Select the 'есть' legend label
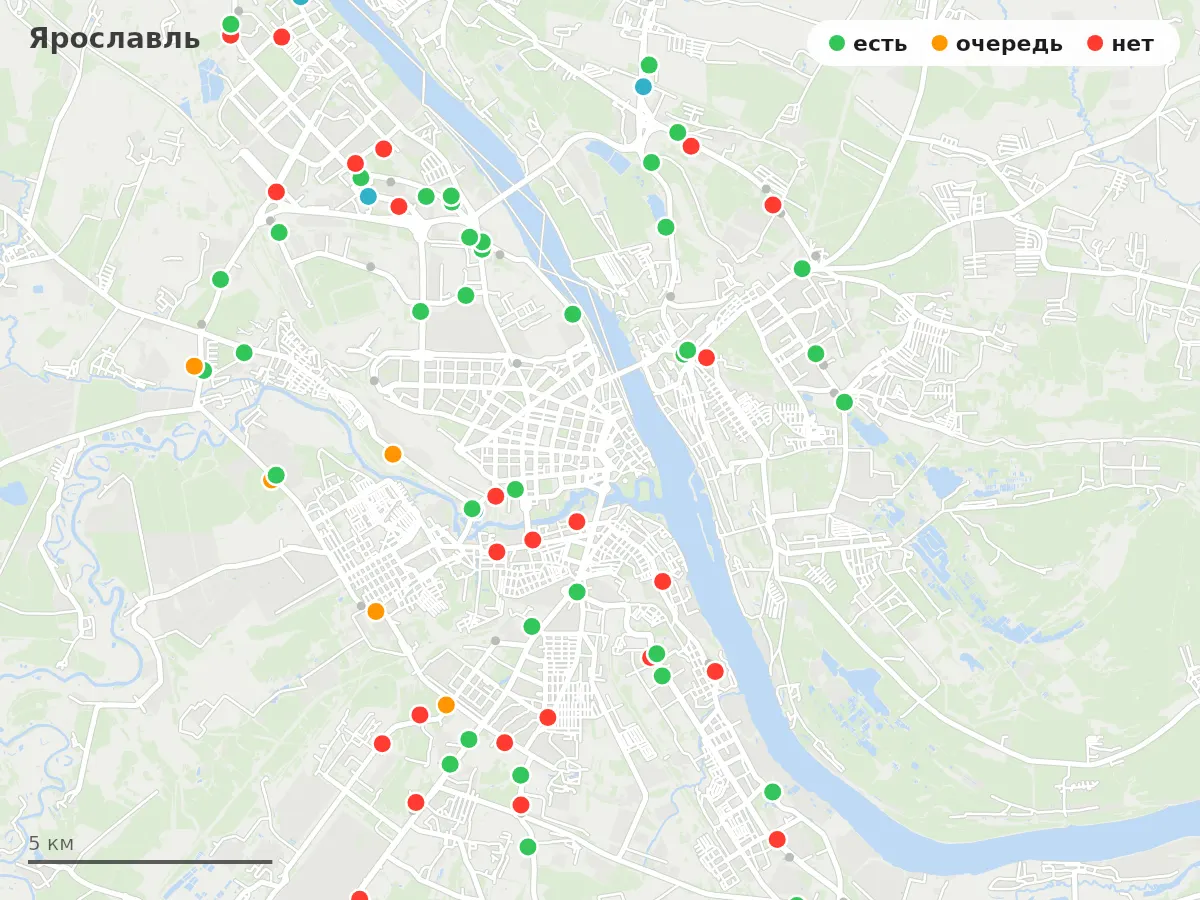1200x900 pixels. pos(880,44)
